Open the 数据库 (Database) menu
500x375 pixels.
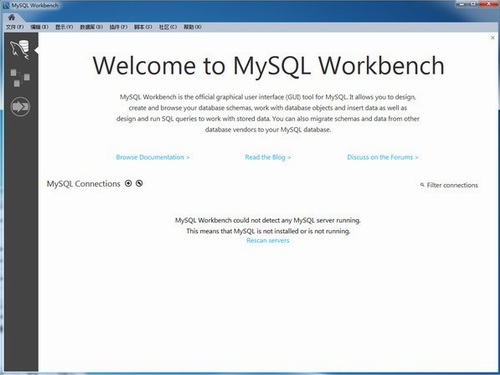coord(91,27)
